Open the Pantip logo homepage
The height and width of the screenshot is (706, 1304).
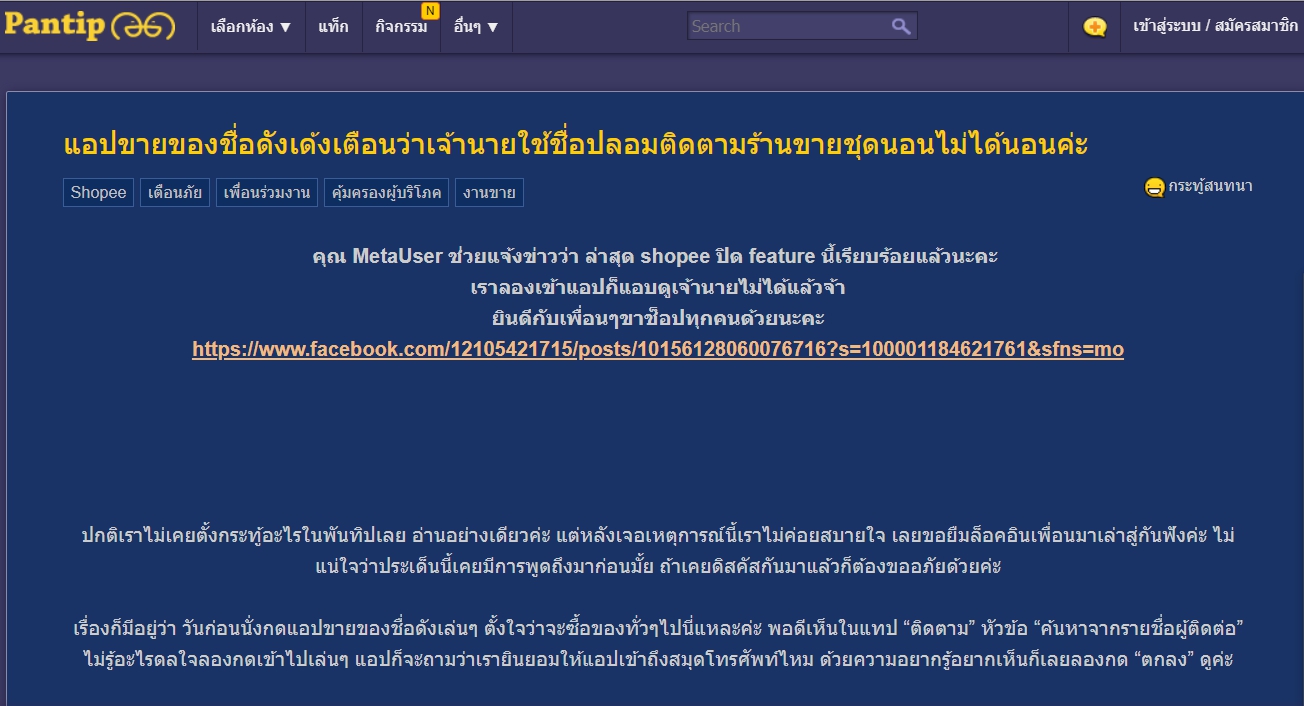pos(90,26)
